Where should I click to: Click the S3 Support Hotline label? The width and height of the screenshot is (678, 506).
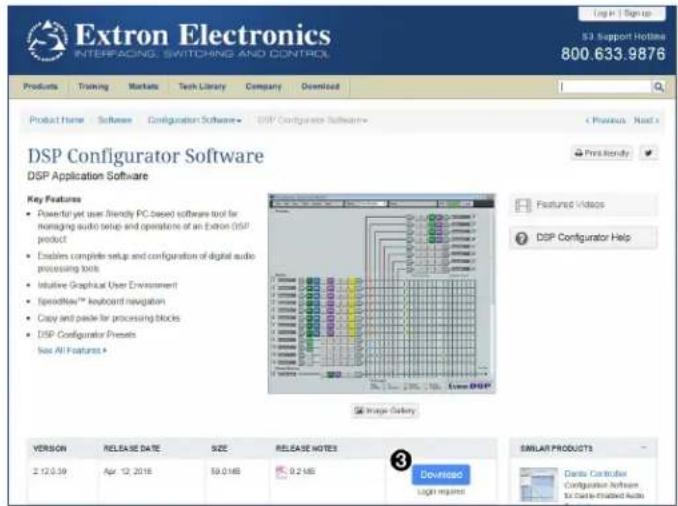point(624,37)
